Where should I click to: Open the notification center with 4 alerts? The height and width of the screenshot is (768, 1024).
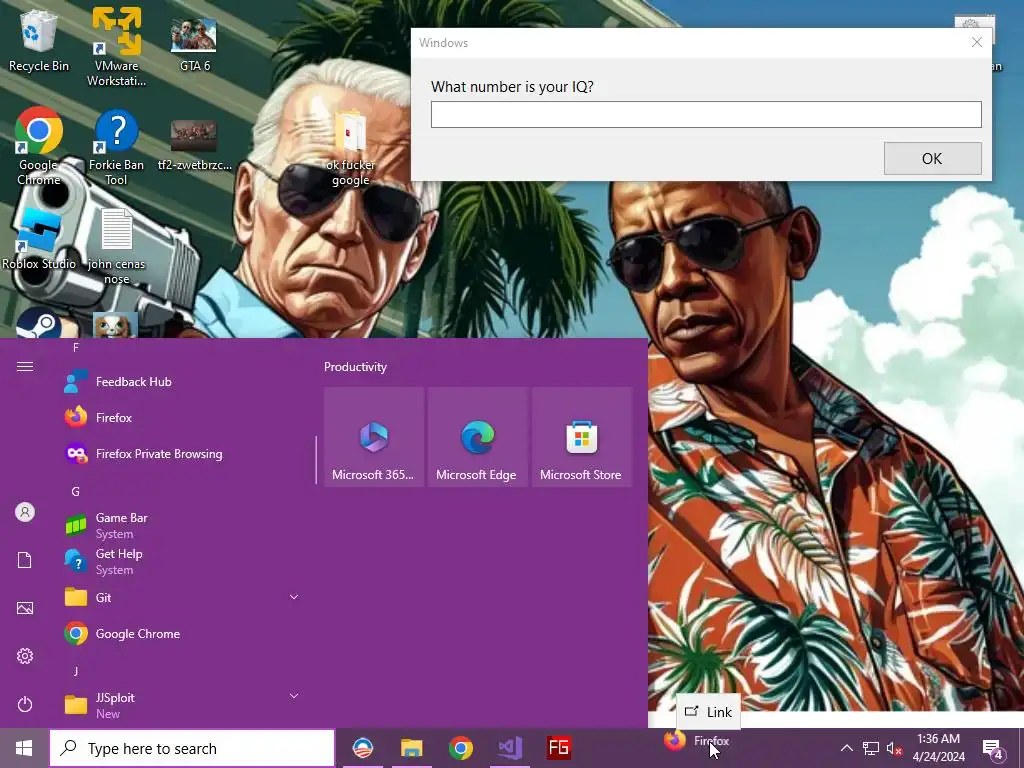pos(993,749)
